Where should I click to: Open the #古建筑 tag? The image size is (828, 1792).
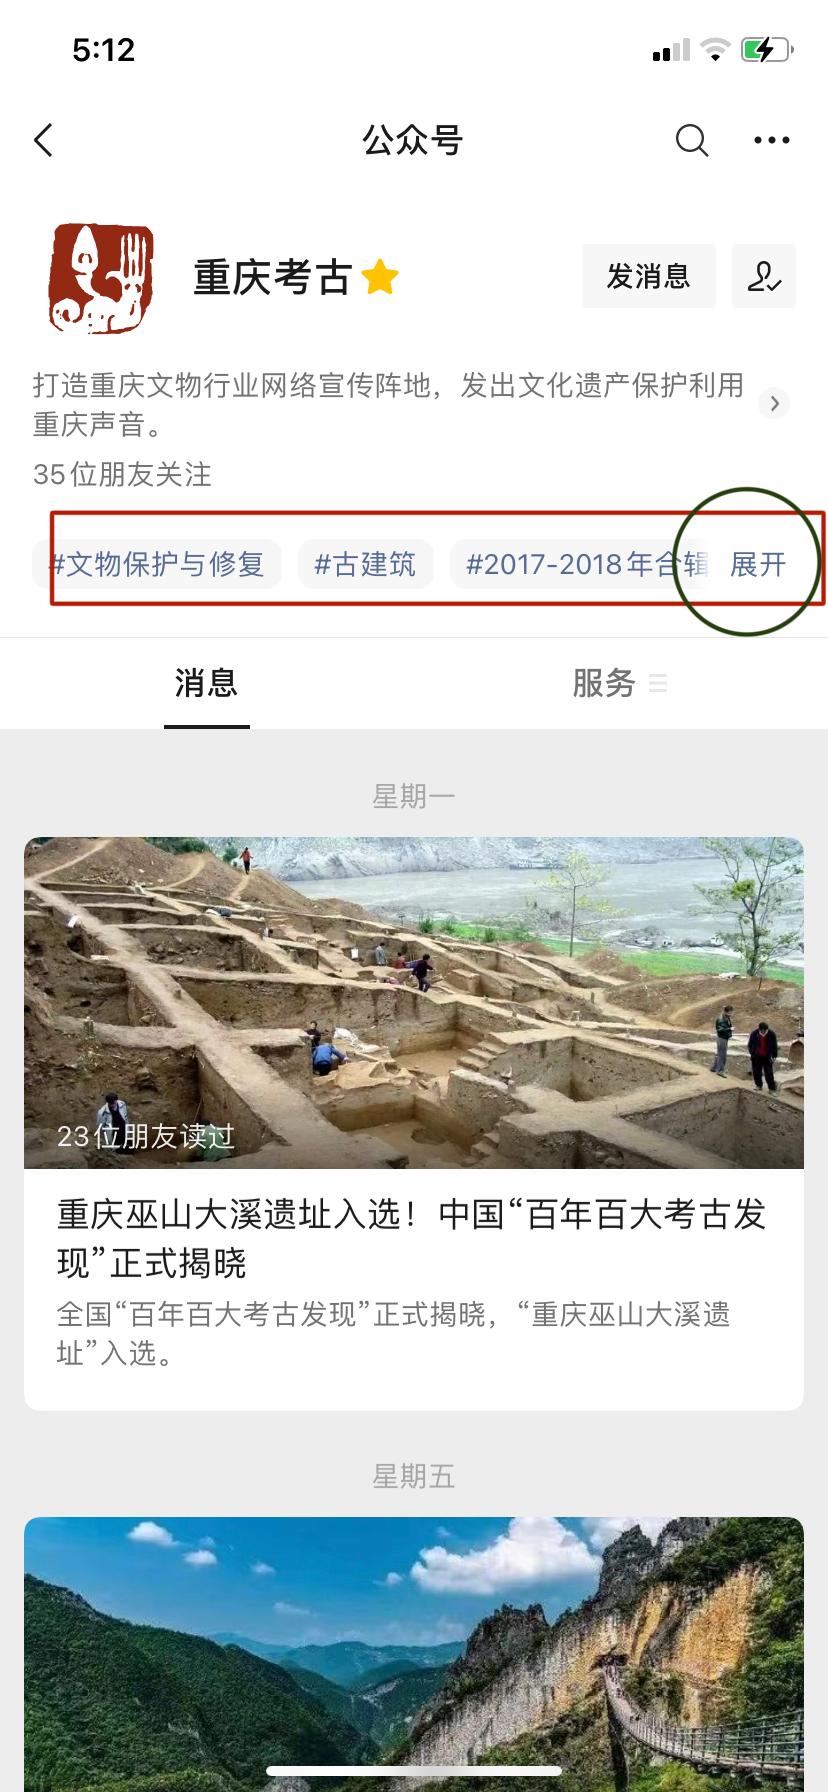point(365,564)
